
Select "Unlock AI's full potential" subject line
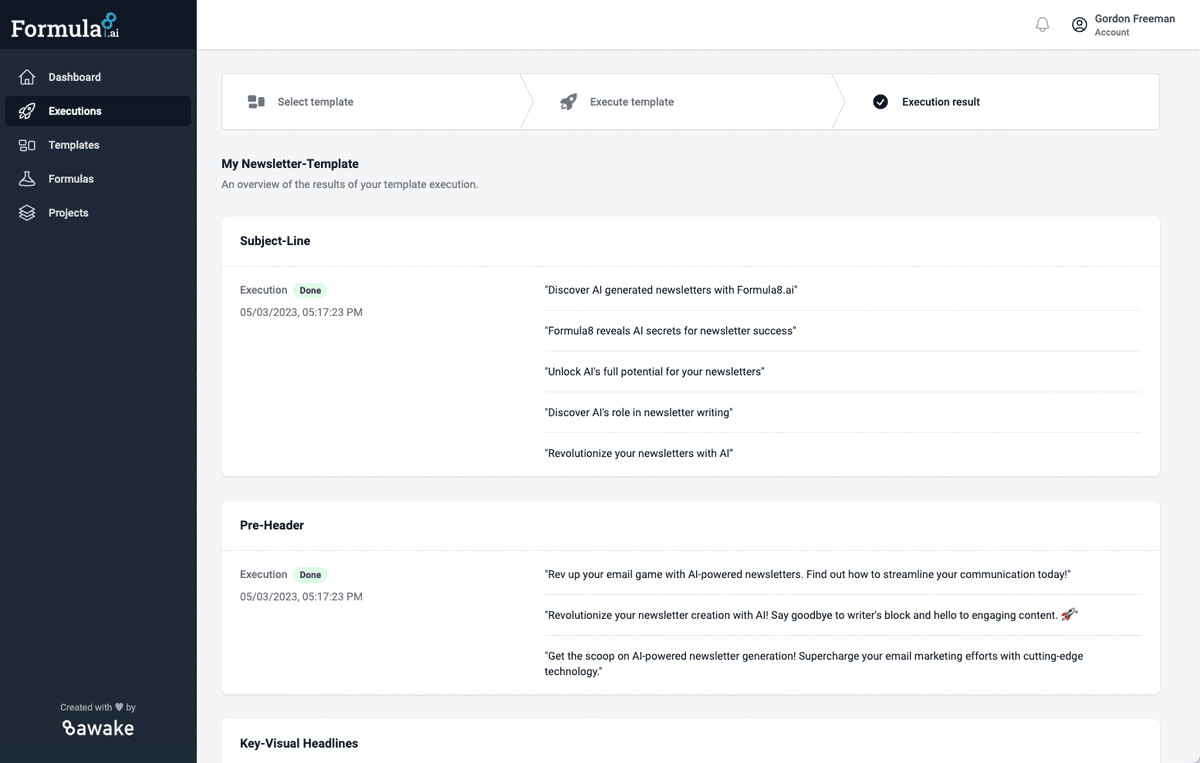[x=654, y=372]
